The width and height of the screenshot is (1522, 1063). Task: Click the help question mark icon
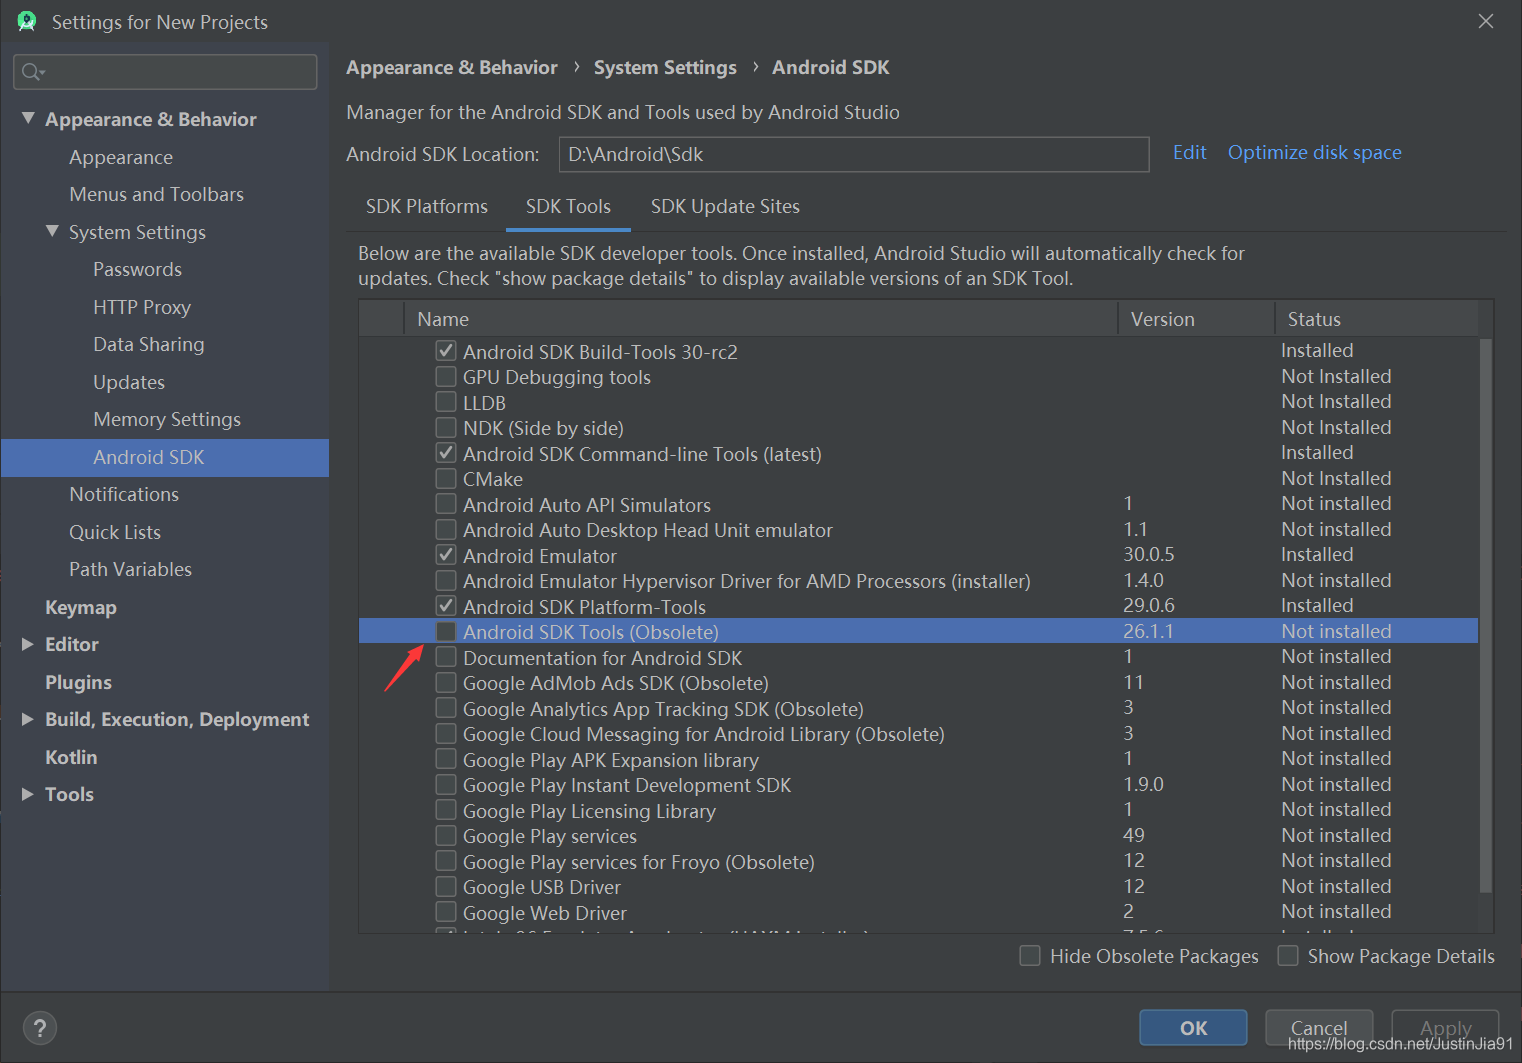(40, 1028)
